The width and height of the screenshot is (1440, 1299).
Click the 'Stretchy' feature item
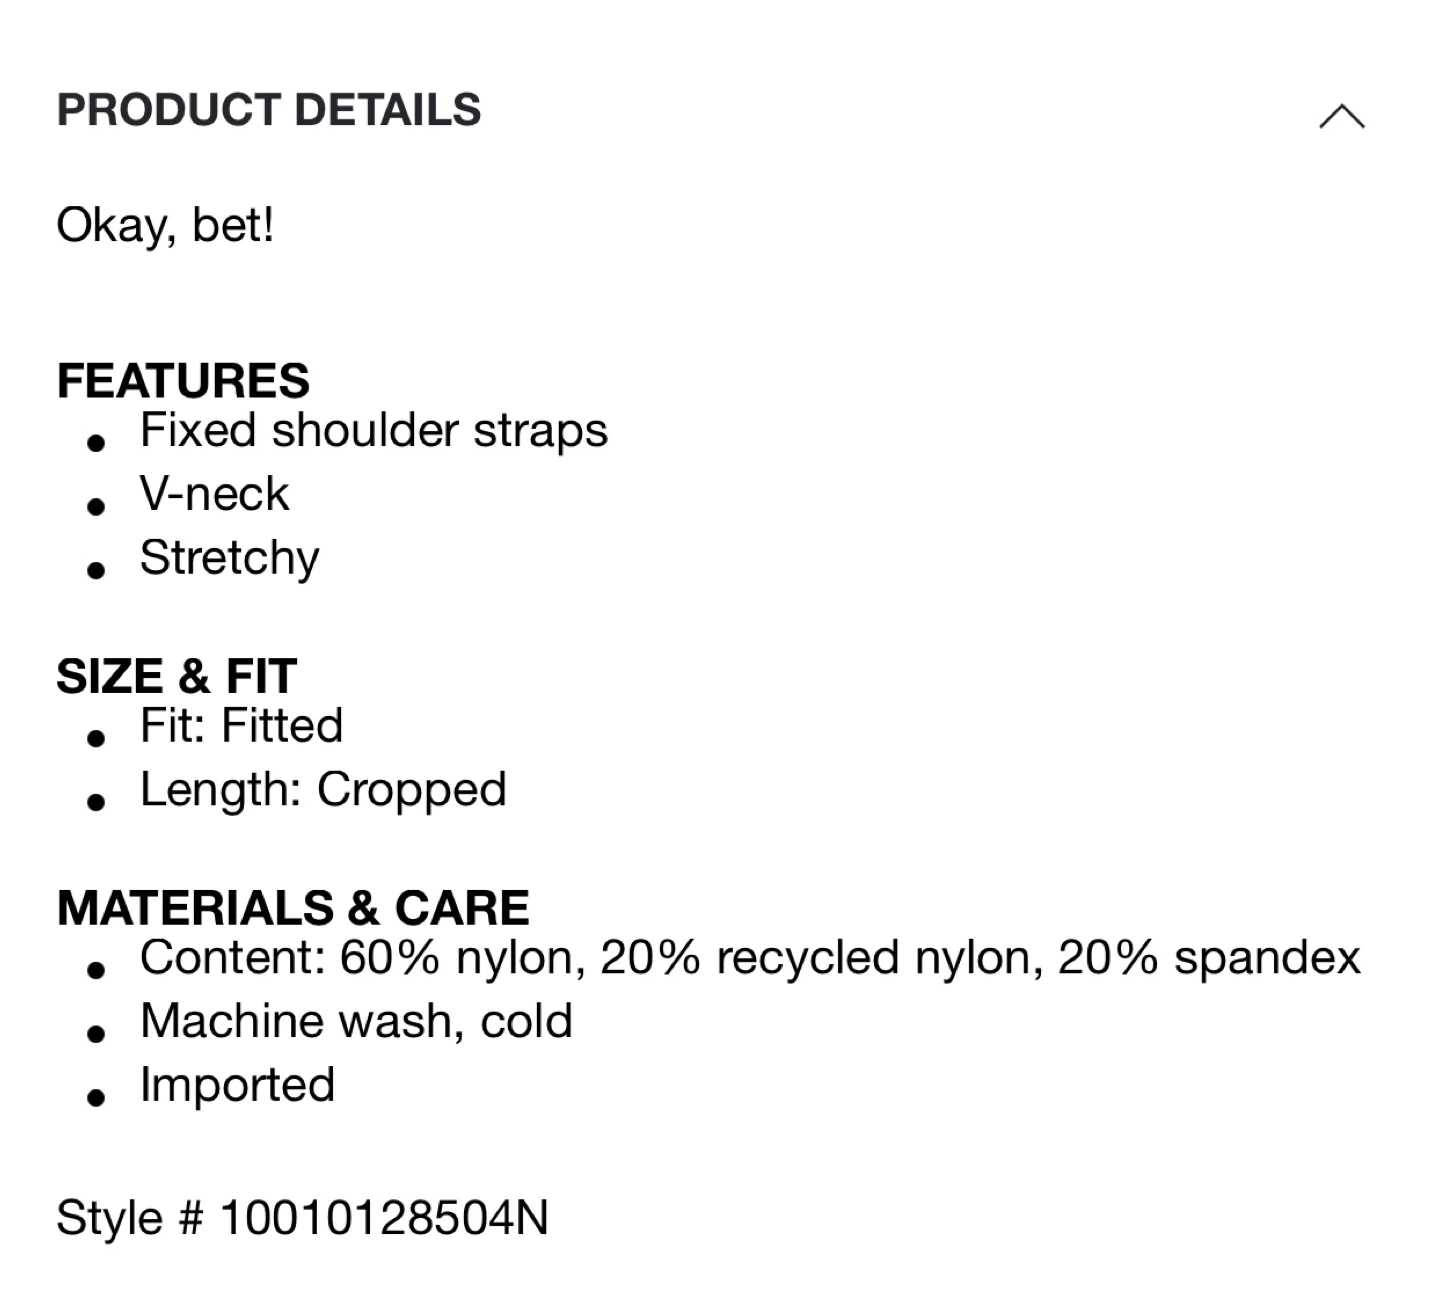(x=229, y=558)
